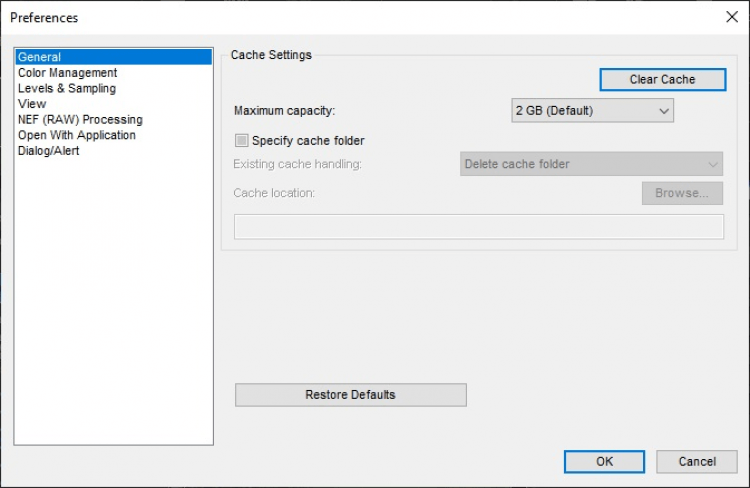Go to the View preferences section
750x488 pixels.
pos(32,104)
